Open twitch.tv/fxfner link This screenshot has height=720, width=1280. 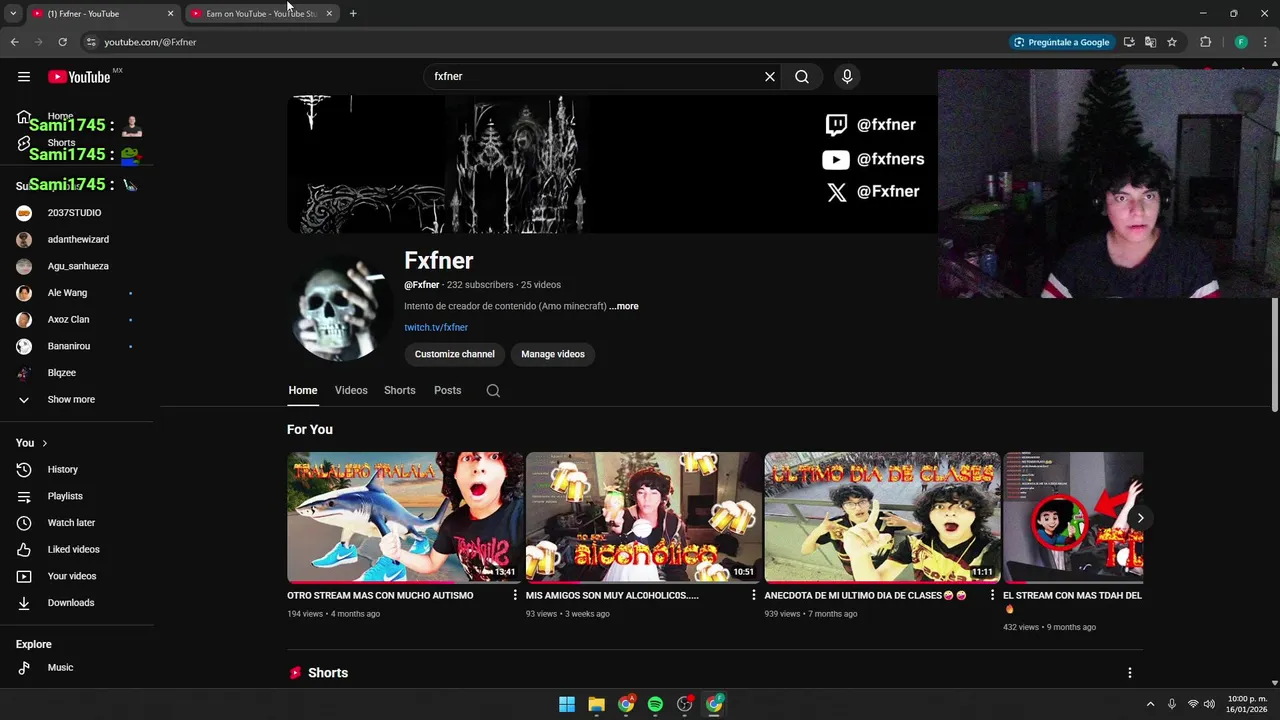point(436,327)
